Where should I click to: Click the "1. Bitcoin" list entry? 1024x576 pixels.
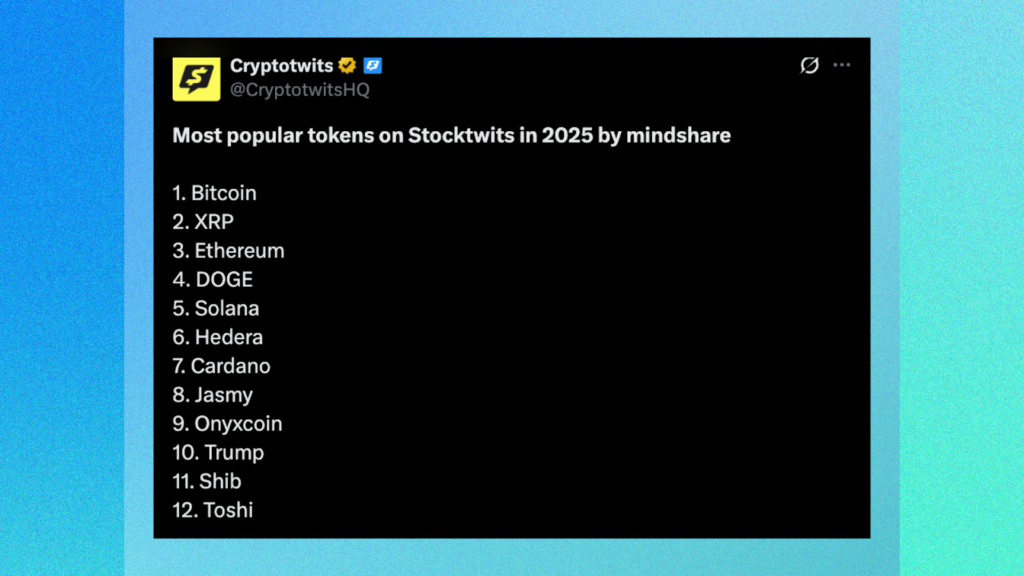(214, 193)
